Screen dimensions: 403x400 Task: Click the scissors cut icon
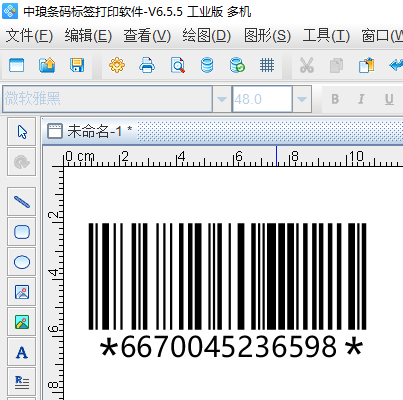[x=307, y=65]
